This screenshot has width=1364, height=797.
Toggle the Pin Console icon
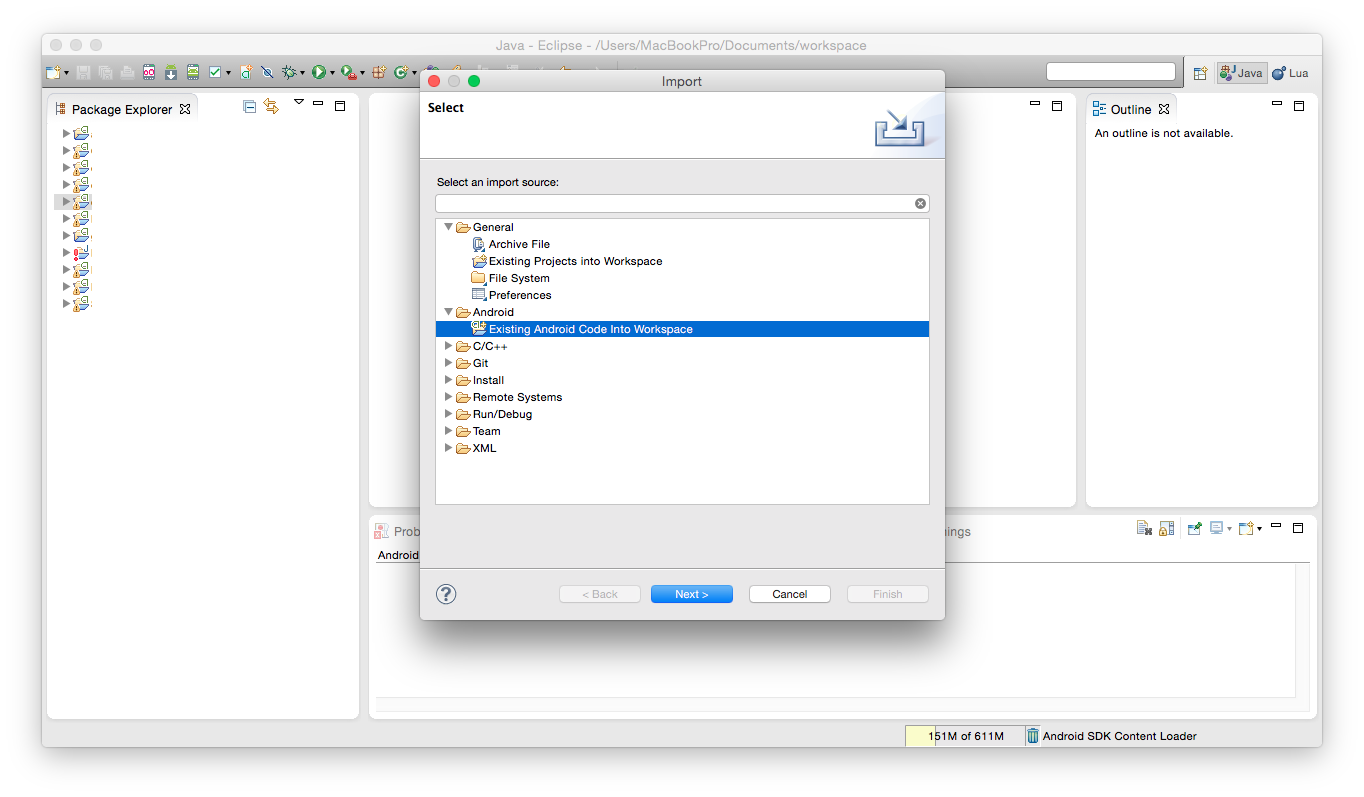click(x=1194, y=528)
